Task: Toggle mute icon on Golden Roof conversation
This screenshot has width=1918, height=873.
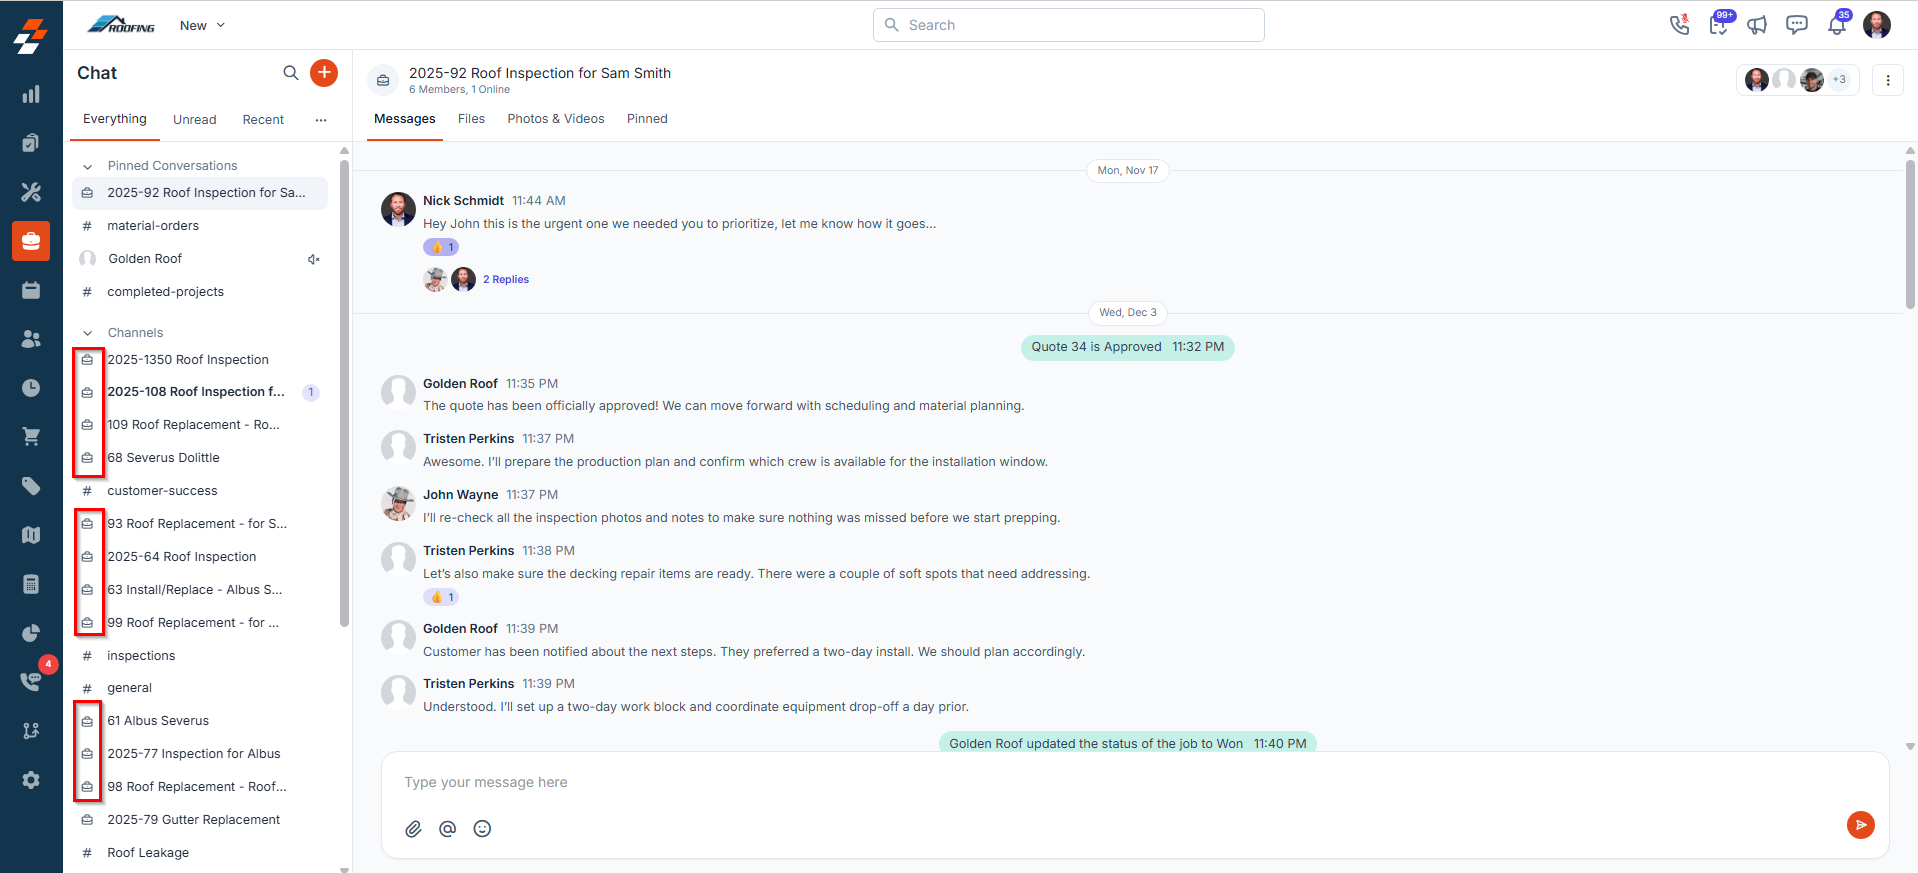Action: pos(313,259)
